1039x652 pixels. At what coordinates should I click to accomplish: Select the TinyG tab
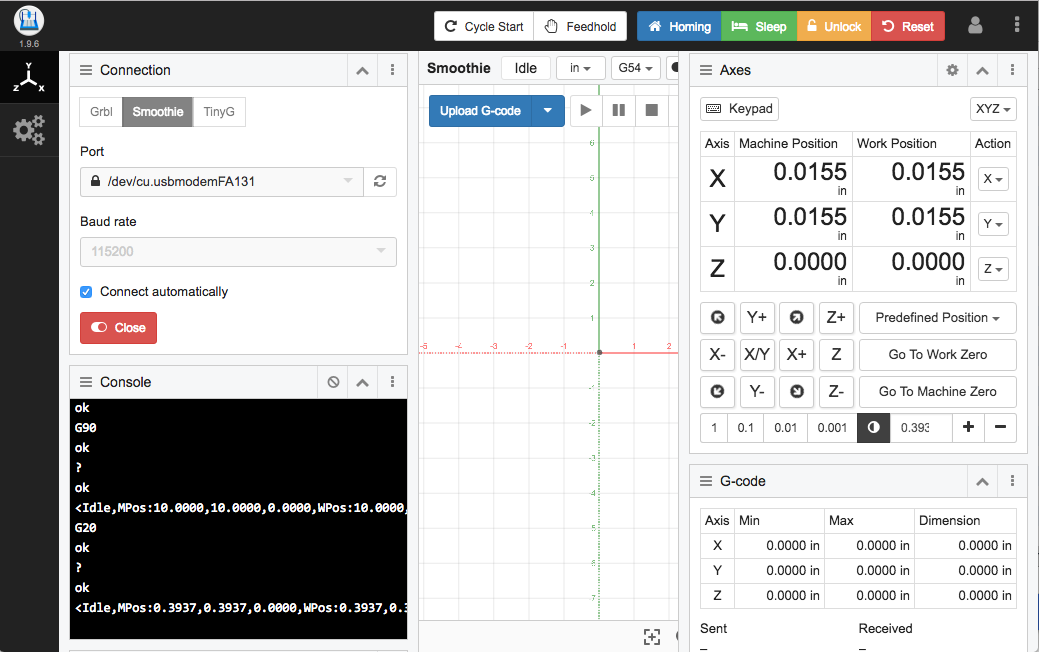(219, 112)
